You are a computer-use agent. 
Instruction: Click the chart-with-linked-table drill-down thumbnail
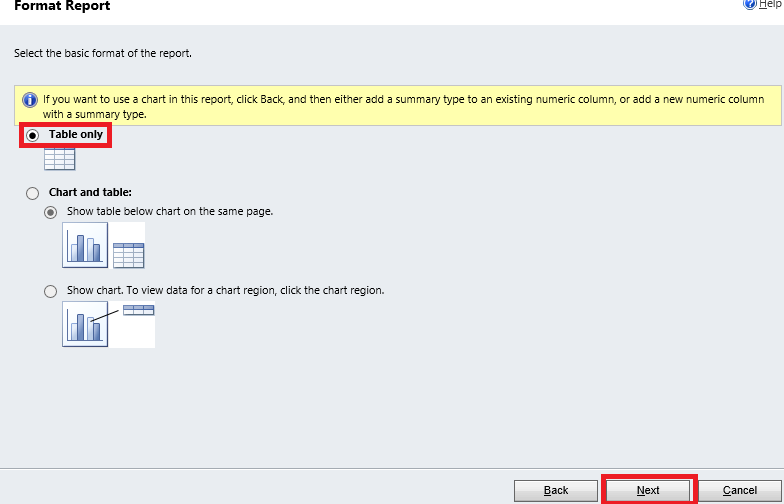108,324
